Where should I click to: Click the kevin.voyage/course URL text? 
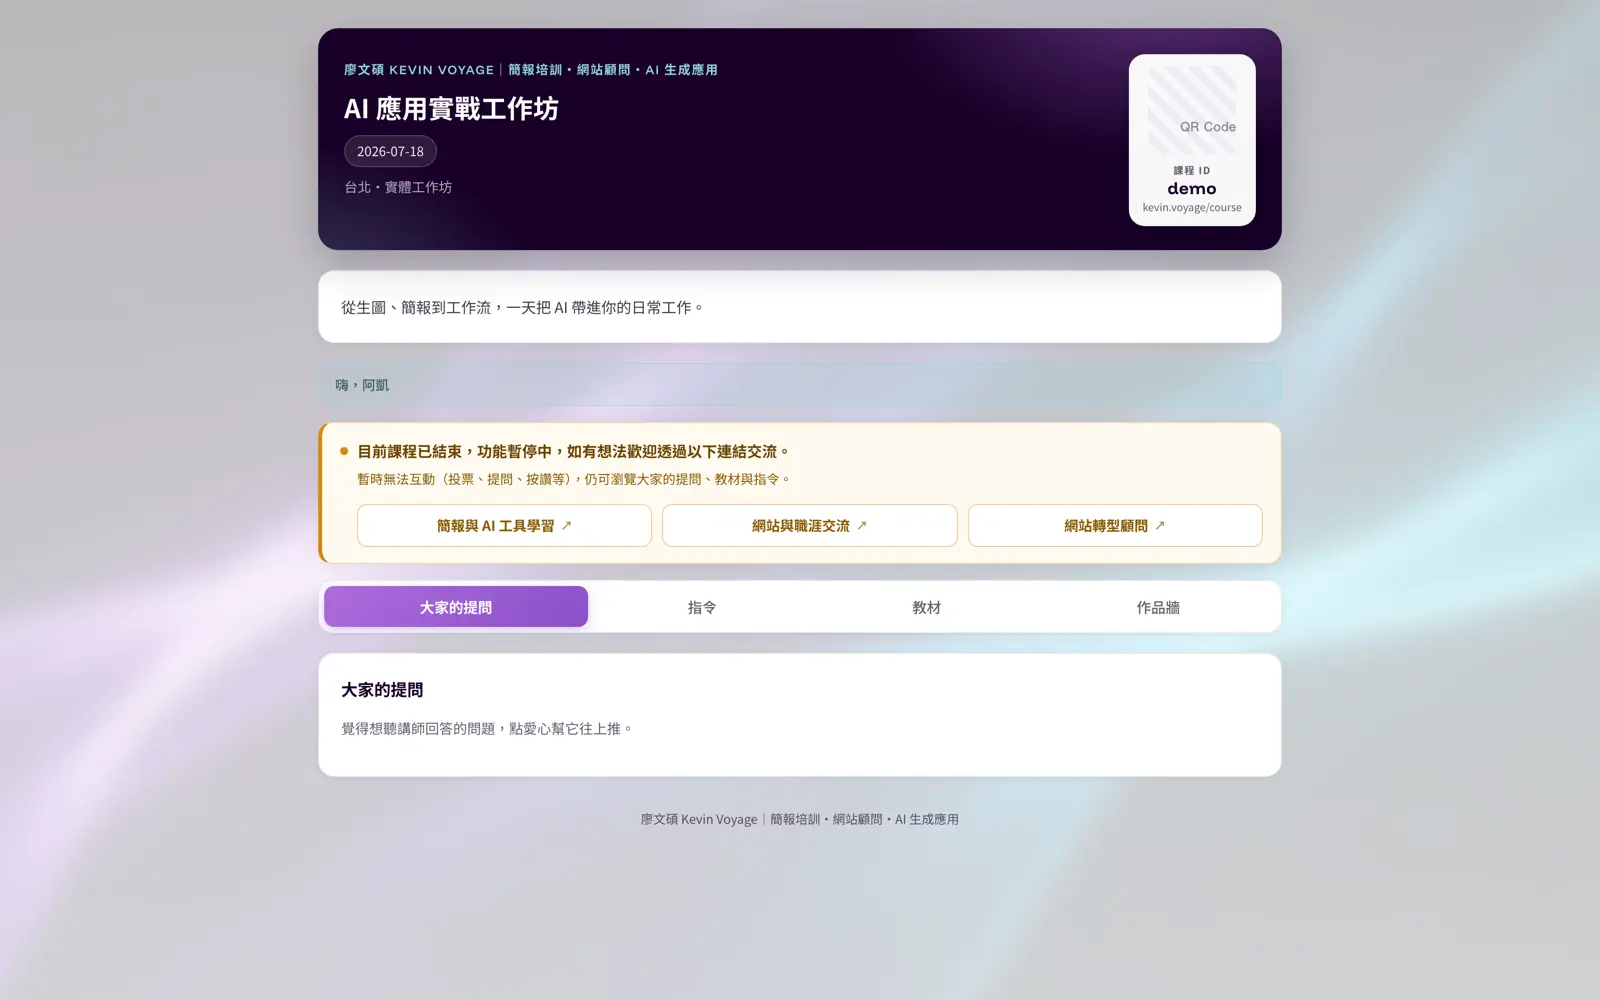tap(1192, 208)
